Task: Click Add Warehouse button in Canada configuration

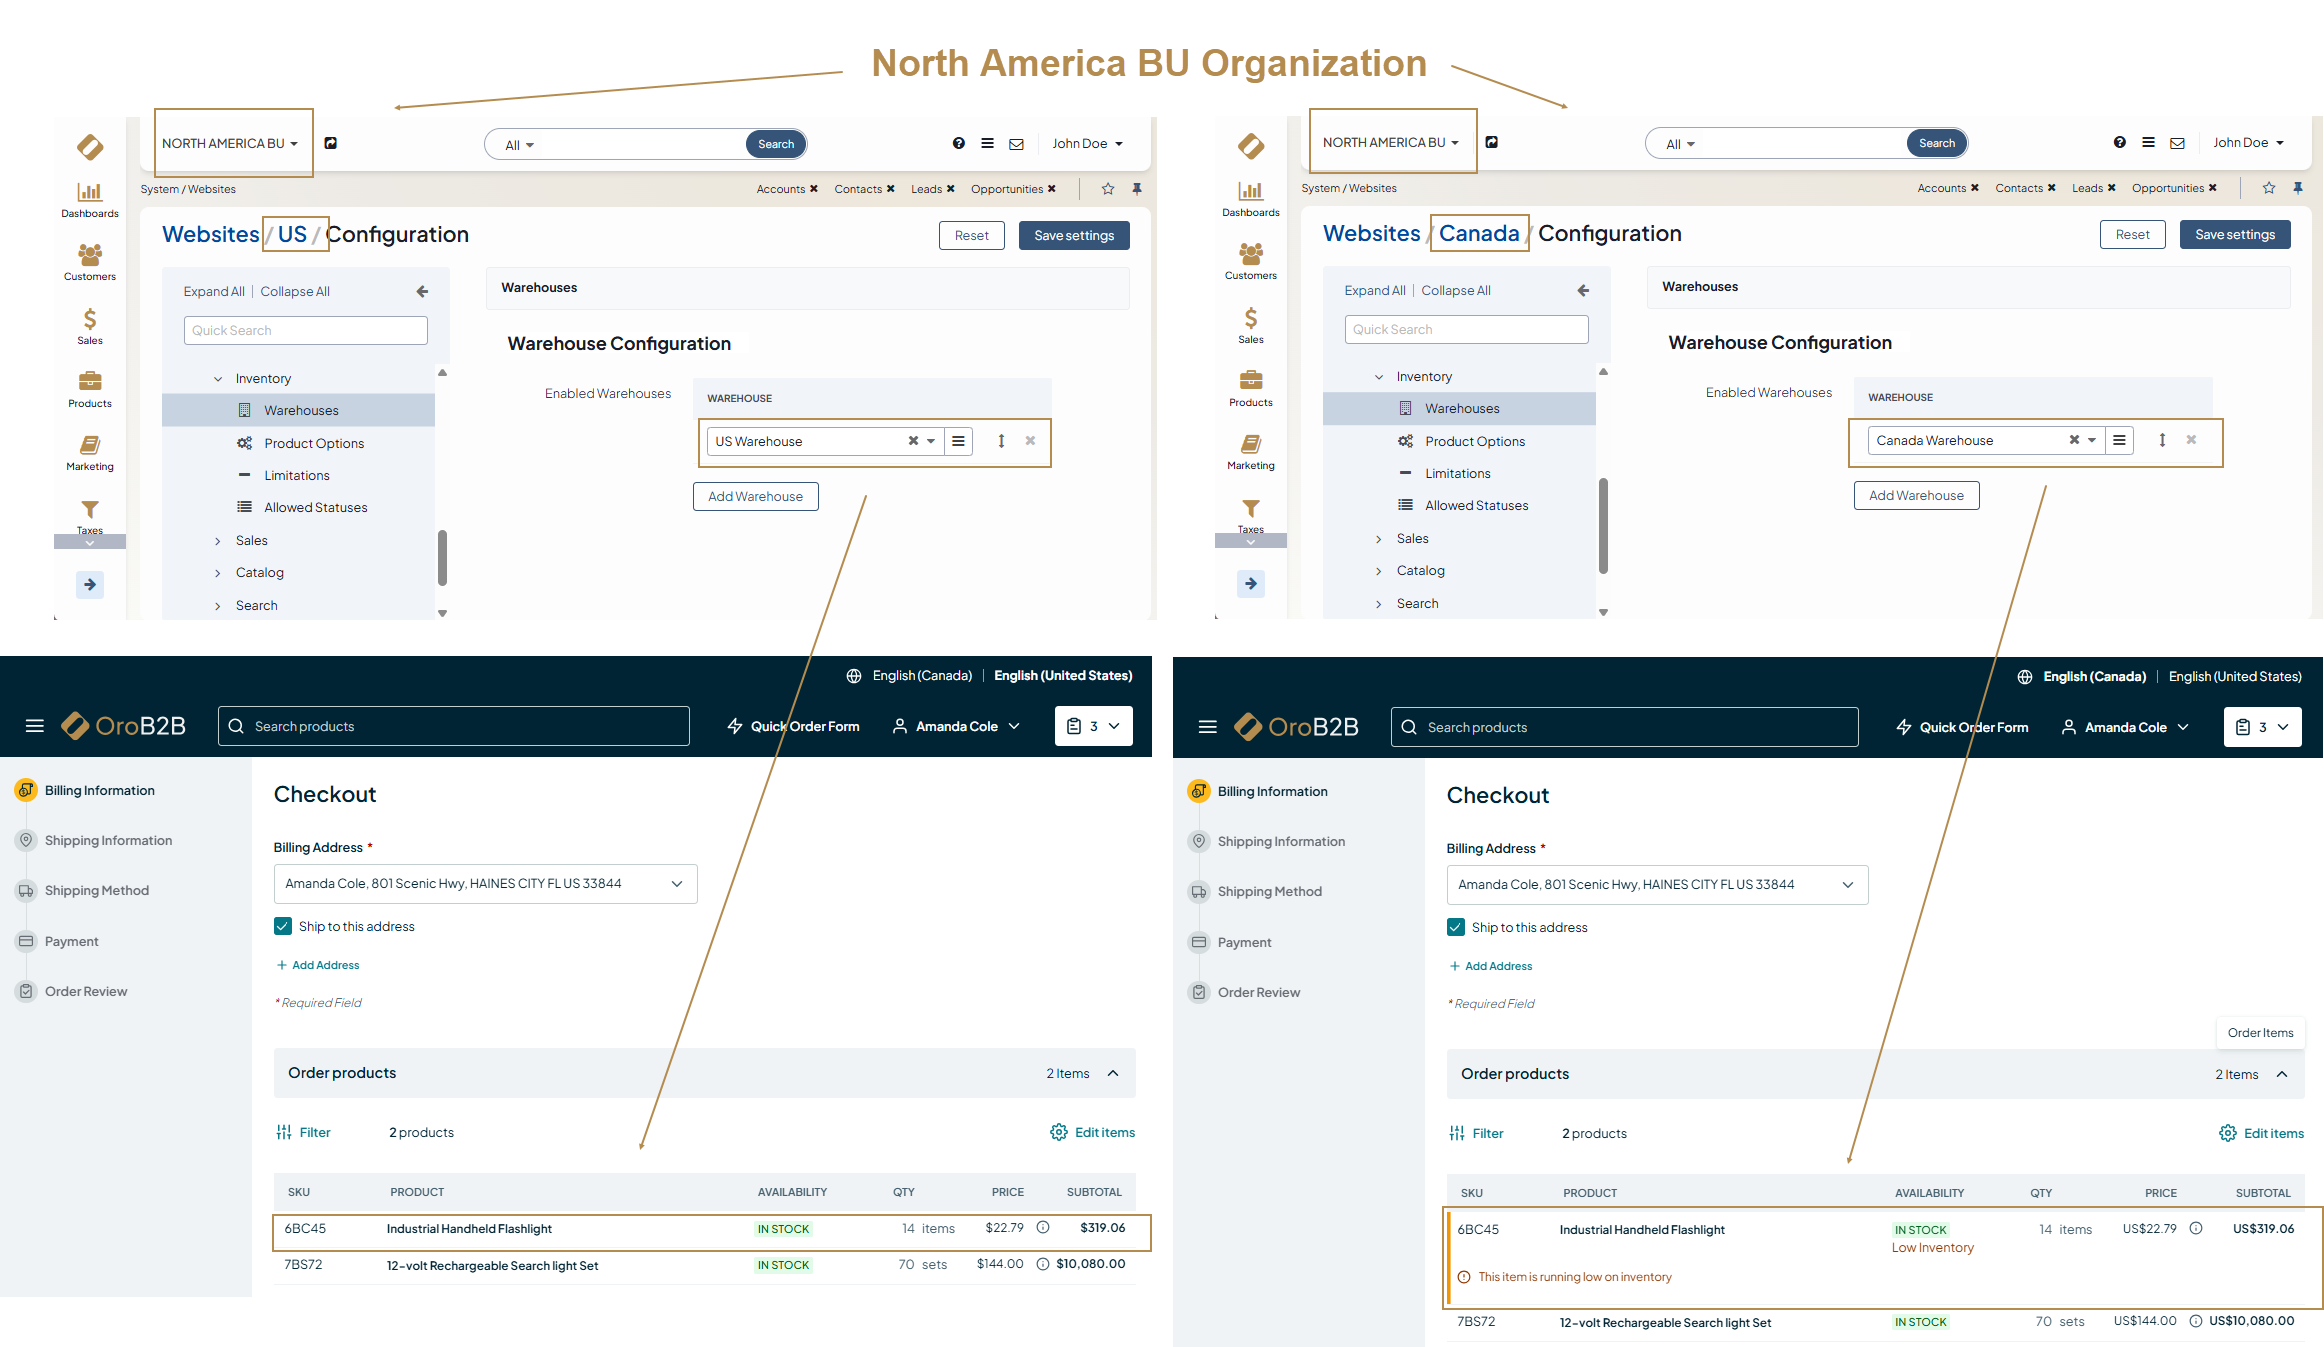Action: [x=1916, y=496]
